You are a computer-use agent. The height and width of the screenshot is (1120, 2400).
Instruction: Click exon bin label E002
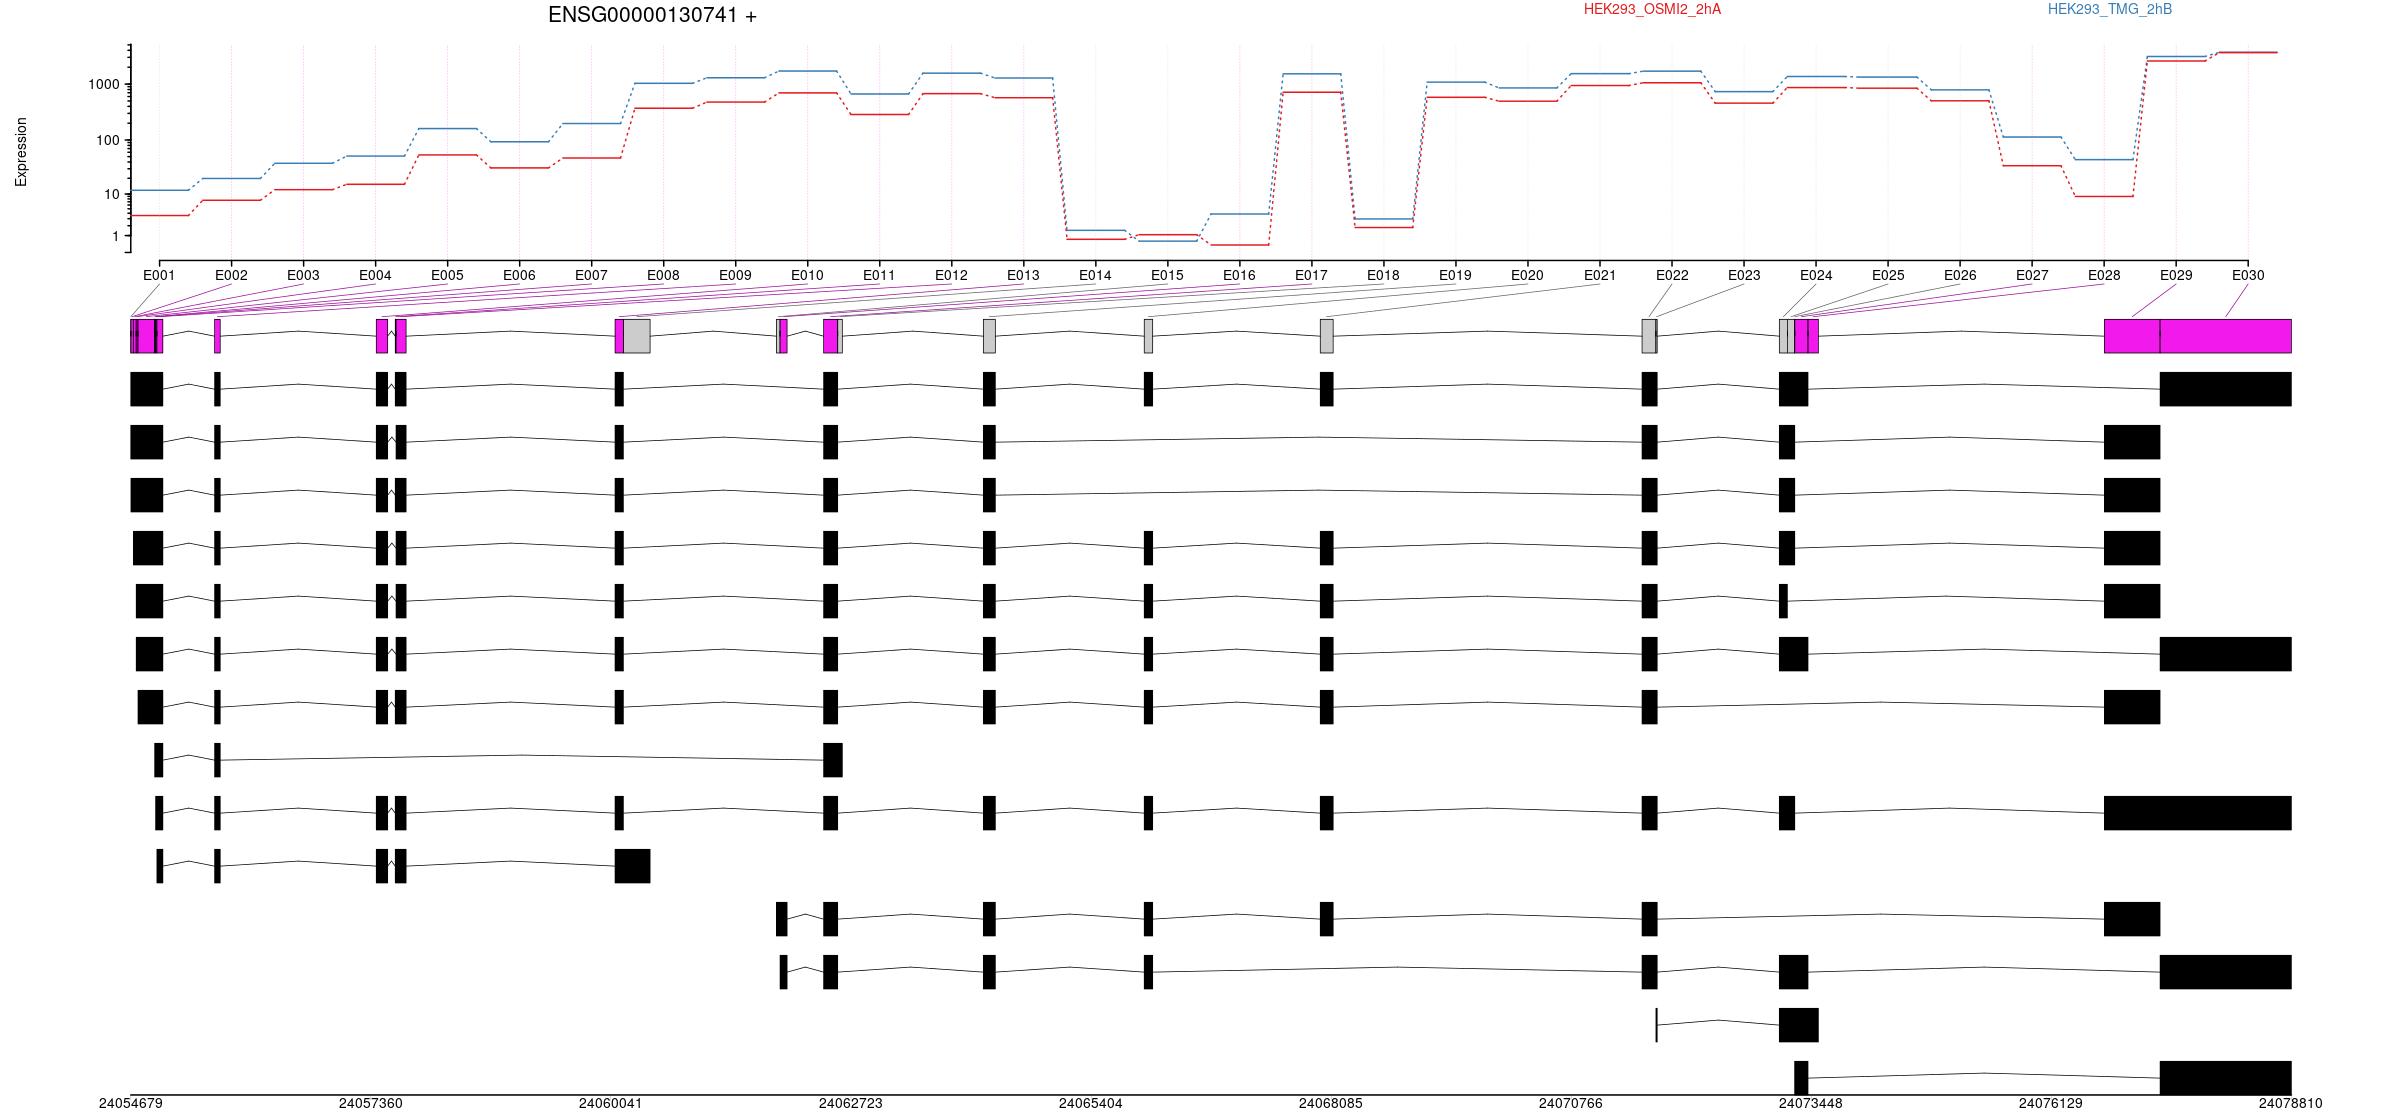[231, 275]
